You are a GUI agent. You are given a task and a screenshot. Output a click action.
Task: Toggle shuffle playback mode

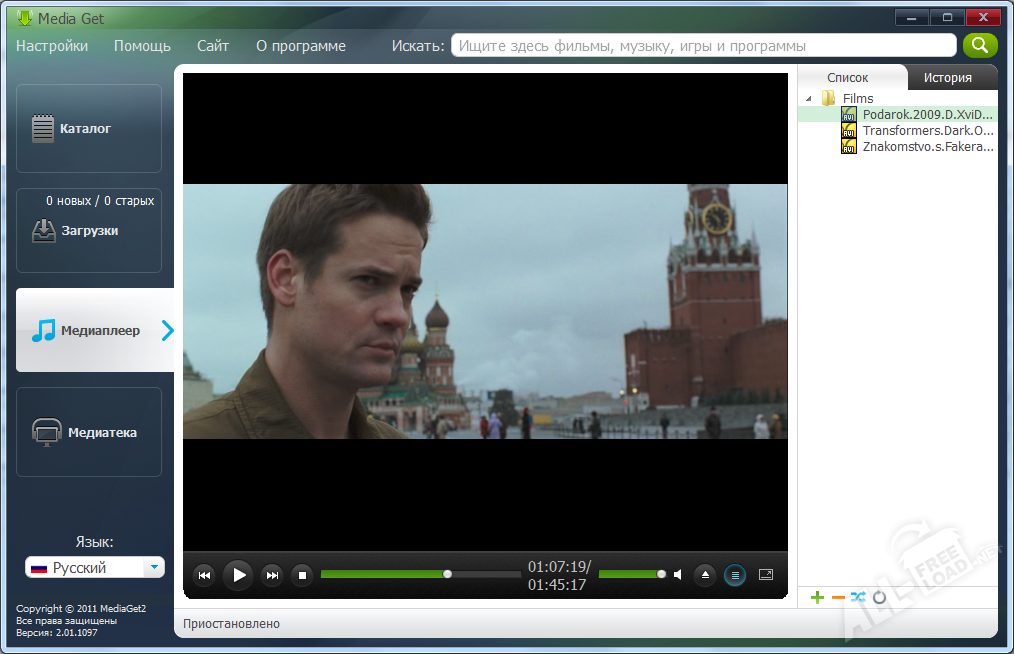pos(858,597)
